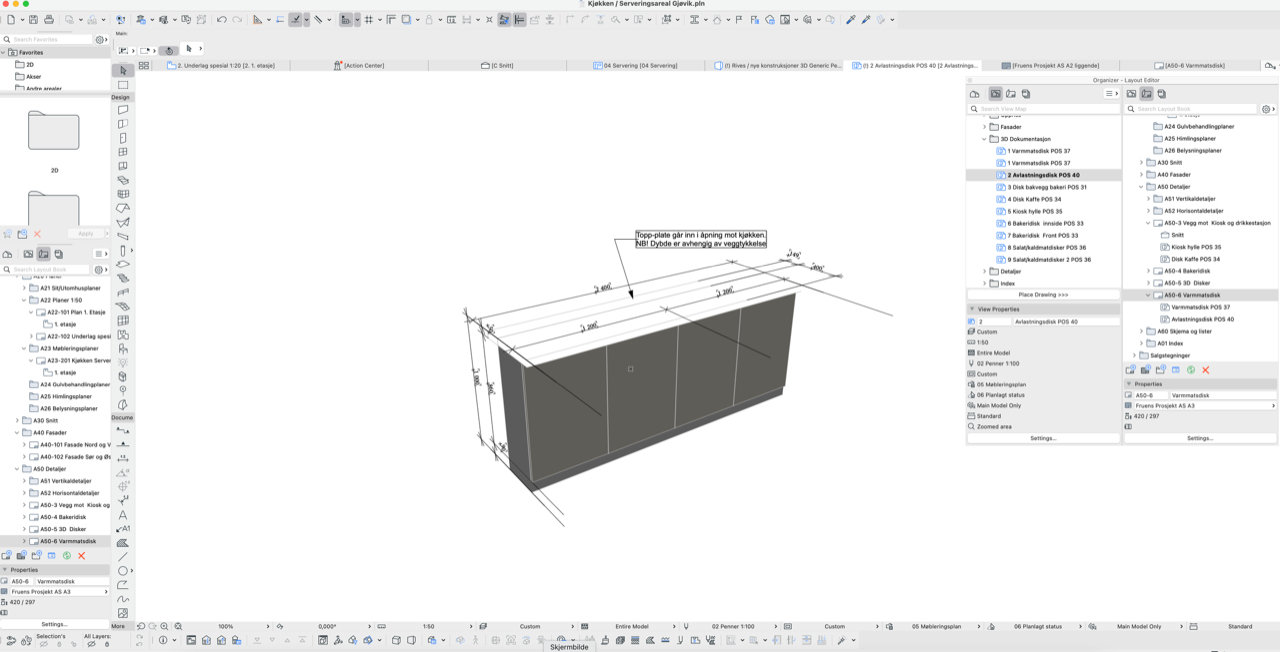Viewport: 1280px width, 652px height.
Task: Collapse the 3D Dokumentasjon folder in View Map
Action: pos(985,139)
